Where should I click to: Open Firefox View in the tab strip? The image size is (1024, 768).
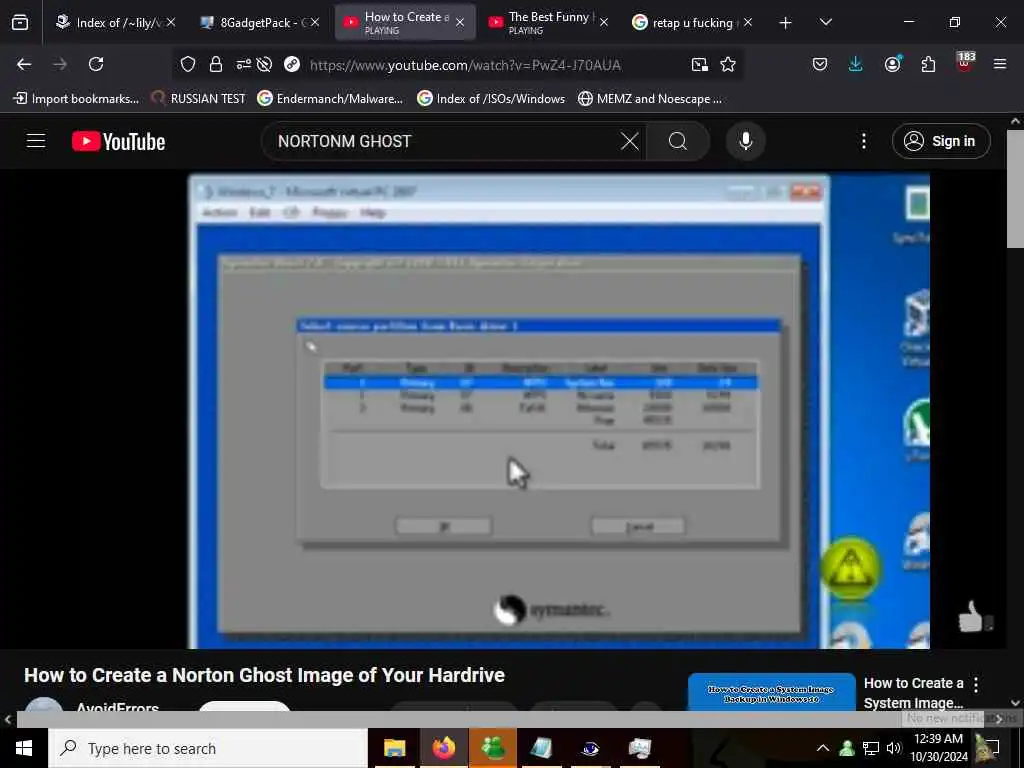click(20, 22)
